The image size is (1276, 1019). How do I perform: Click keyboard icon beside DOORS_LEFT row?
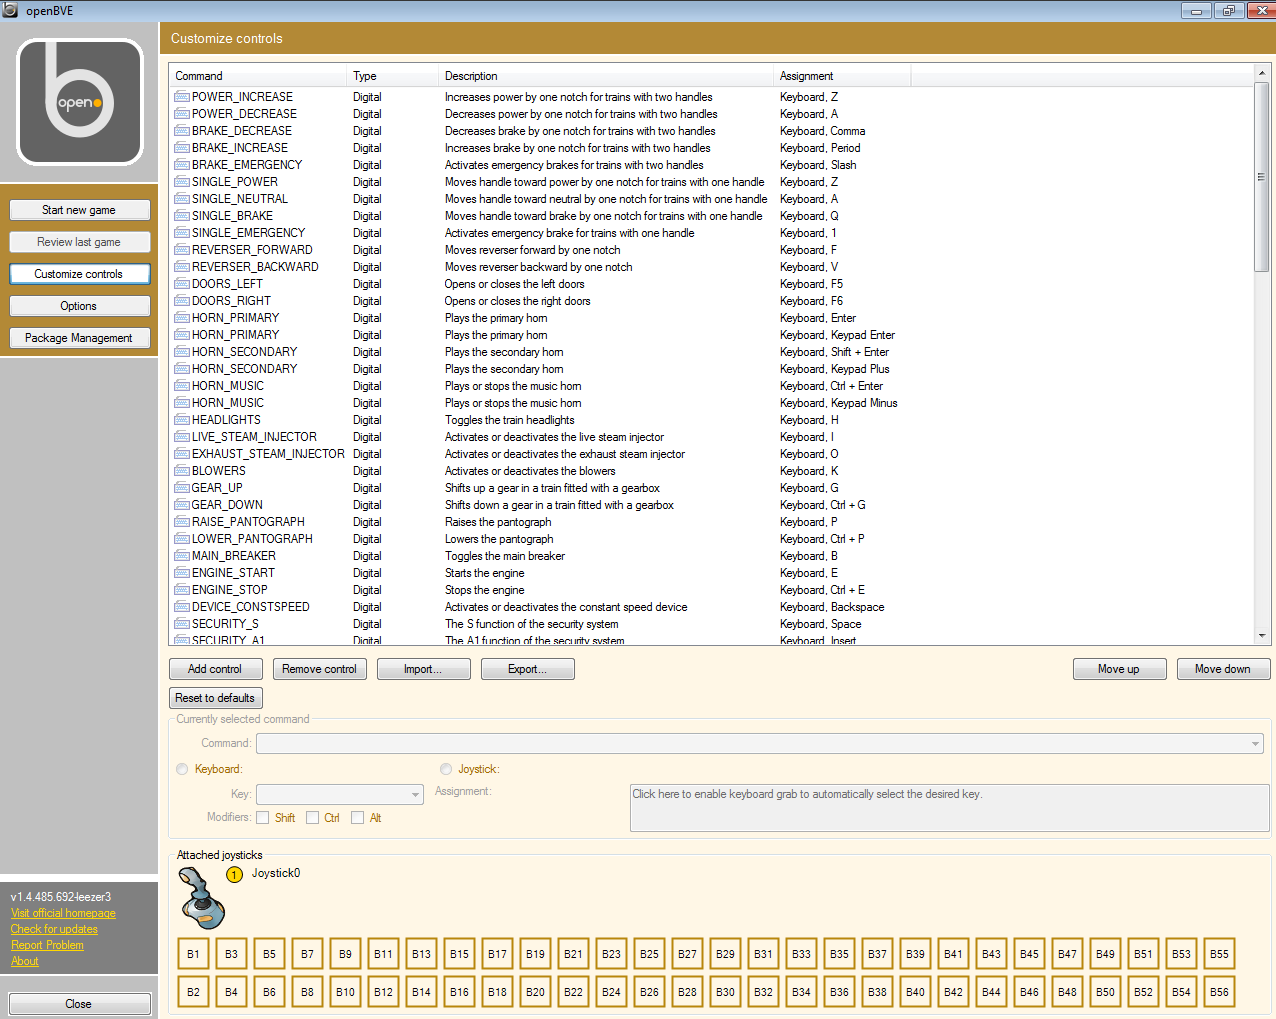click(x=182, y=284)
